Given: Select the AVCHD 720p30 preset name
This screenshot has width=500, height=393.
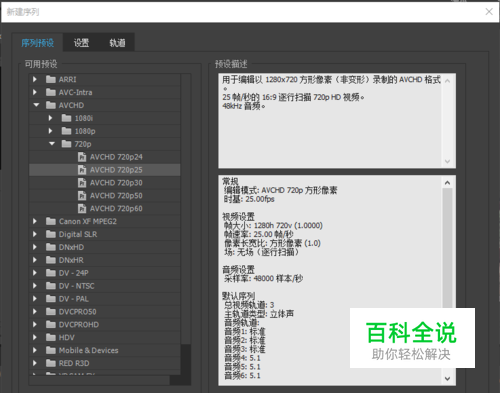Looking at the screenshot, I should coord(116,183).
